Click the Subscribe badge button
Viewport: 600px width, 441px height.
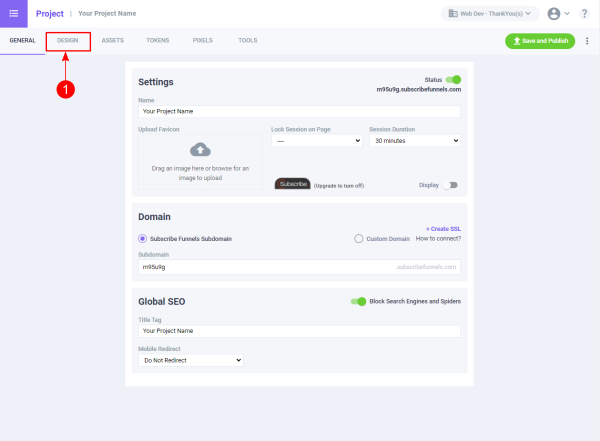(293, 184)
